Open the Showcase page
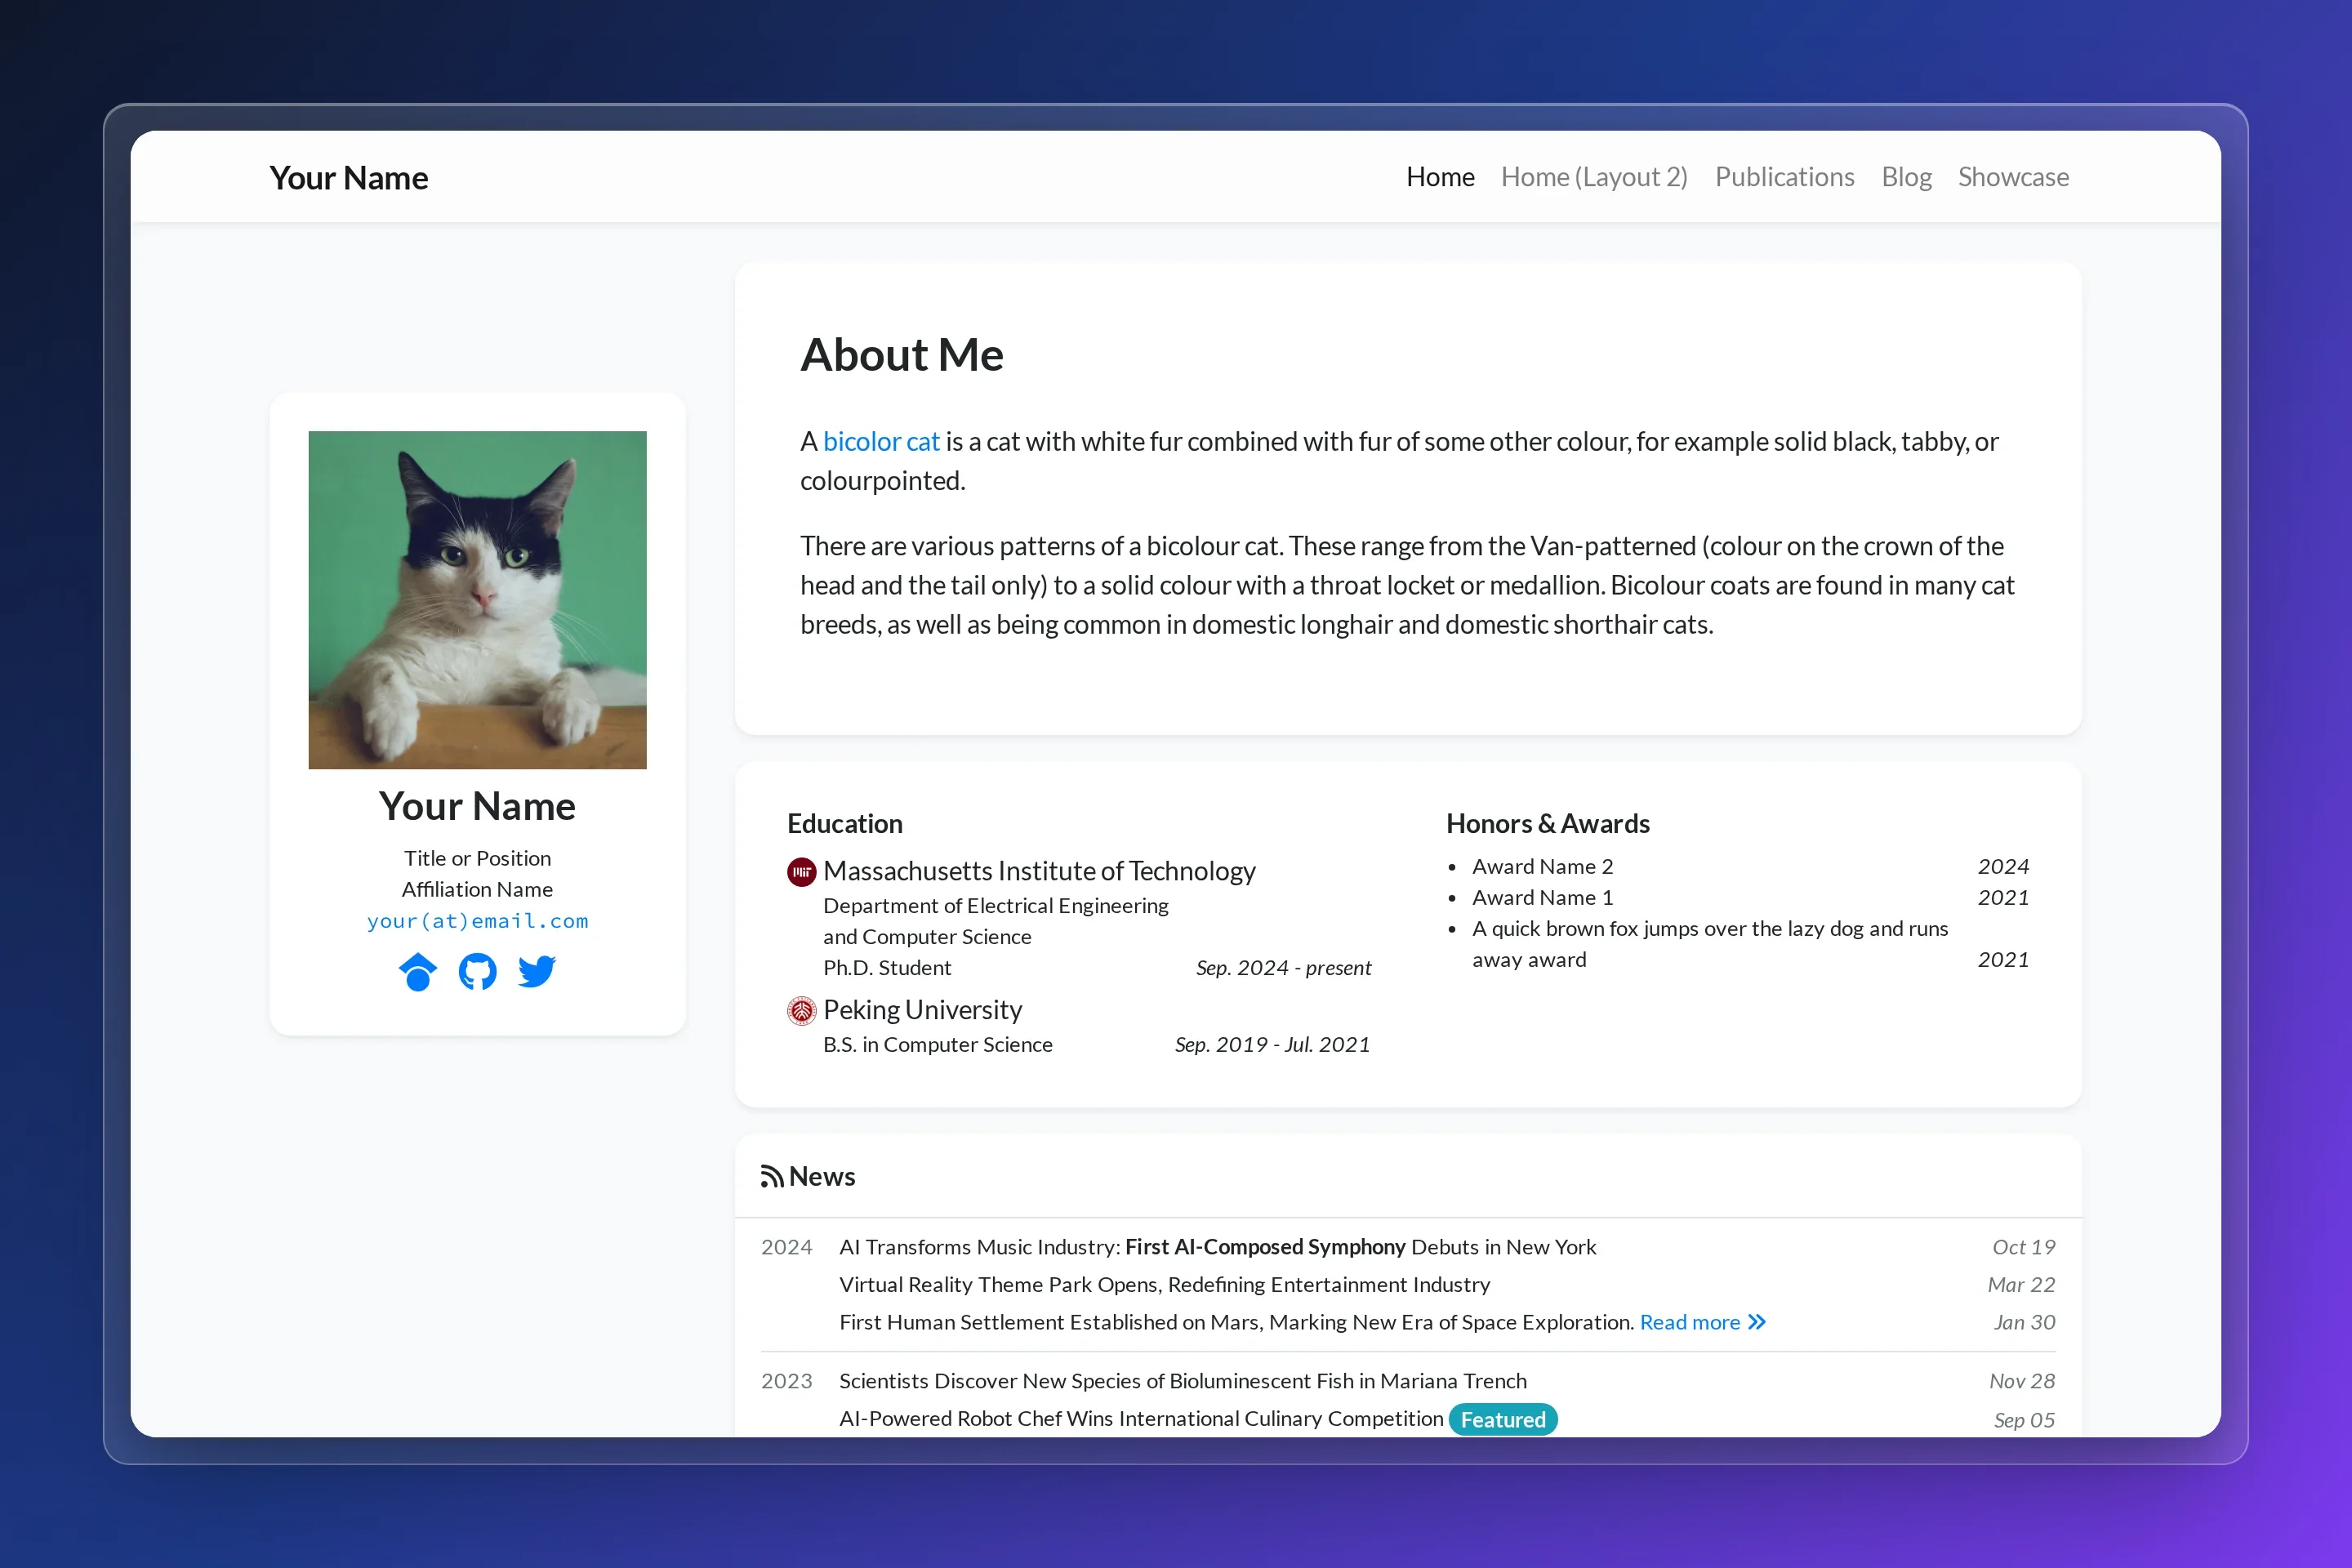The width and height of the screenshot is (2352, 1568). [2014, 177]
